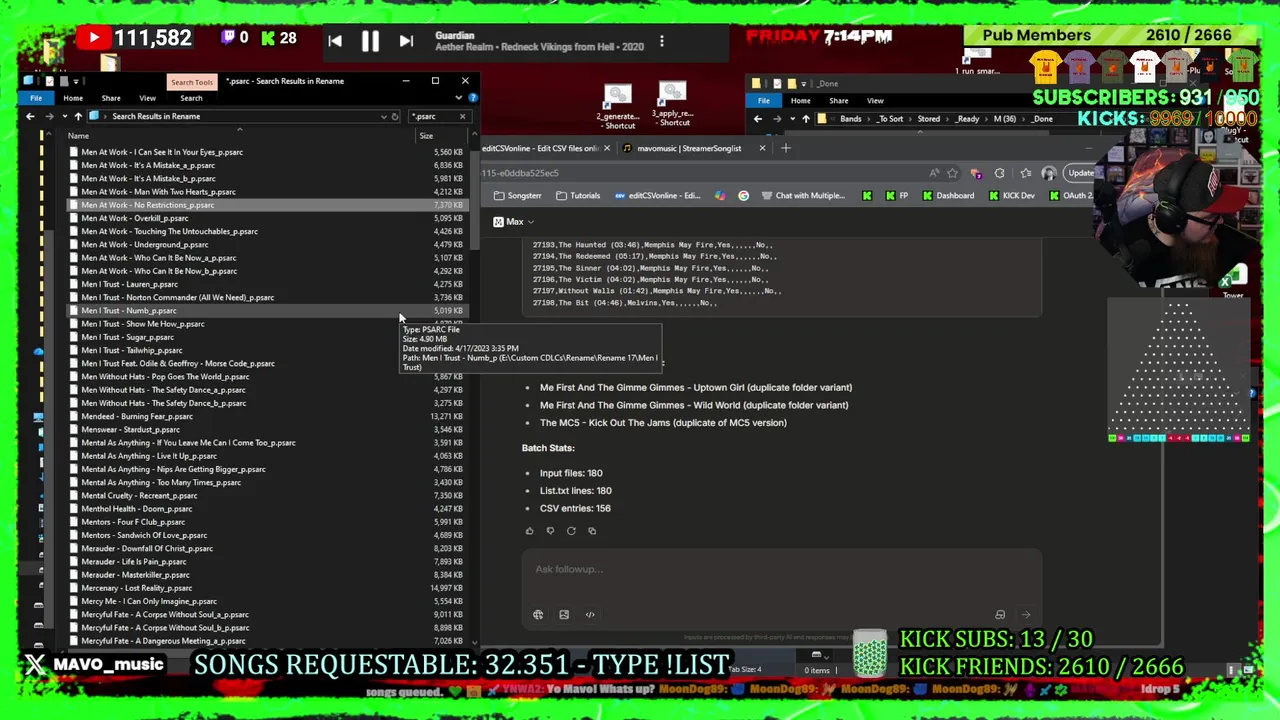
Task: Toggle web search globe in chat box
Action: tap(538, 615)
